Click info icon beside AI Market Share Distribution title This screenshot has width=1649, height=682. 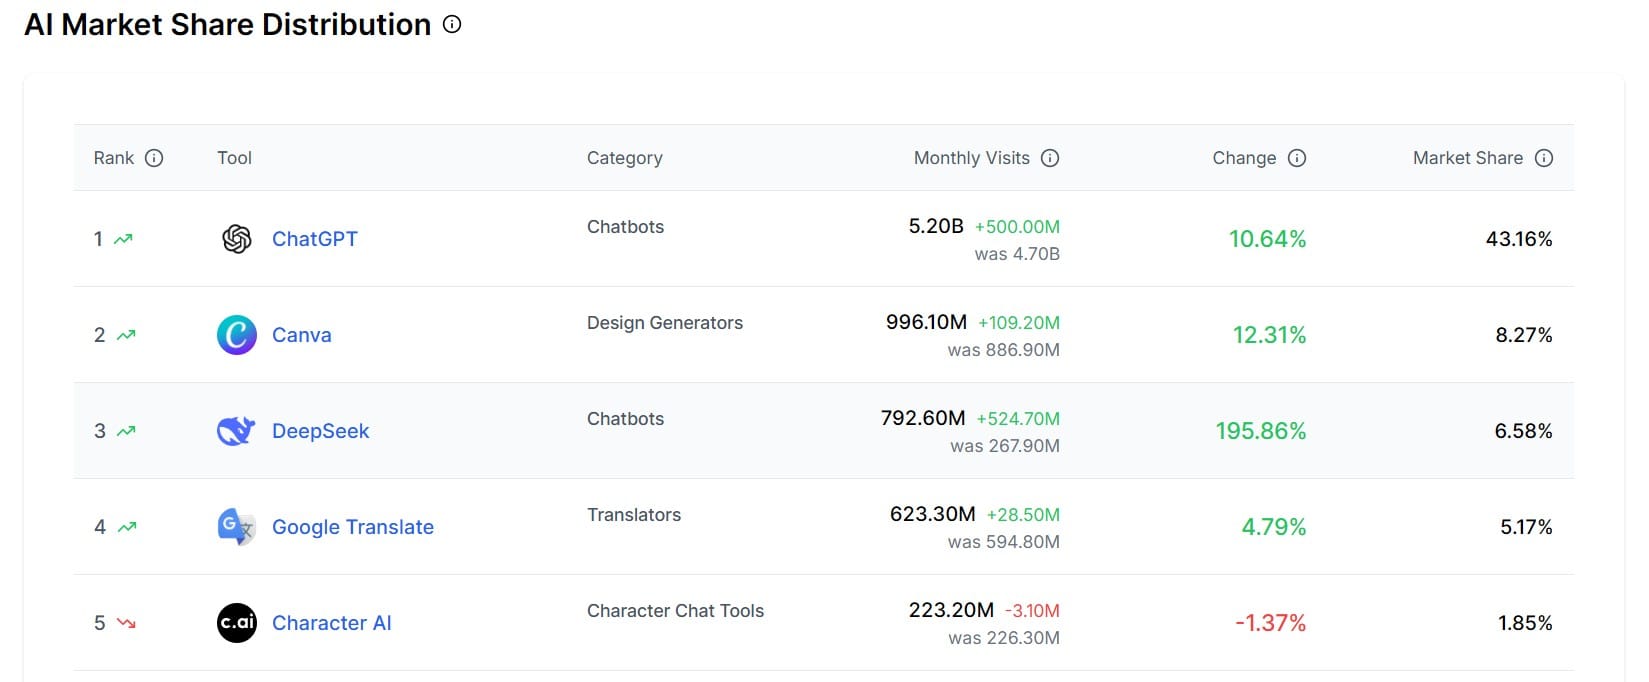(452, 24)
